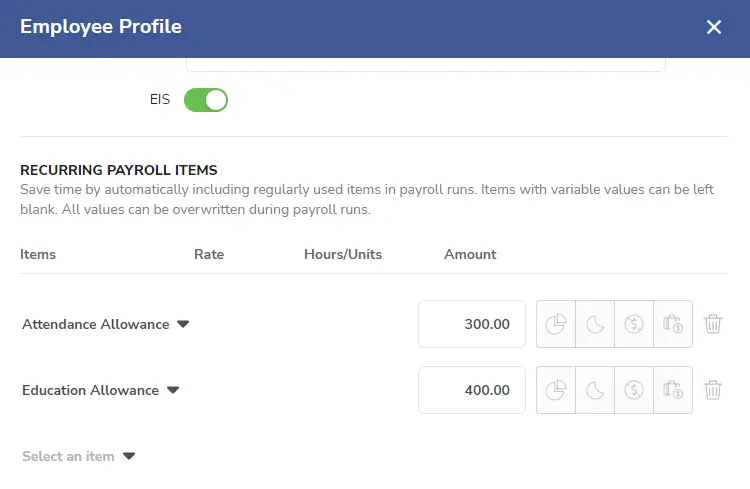Screen dimensions: 750x489
Task: Click crossed dollar icon for Attendance Allowance
Action: [634, 324]
